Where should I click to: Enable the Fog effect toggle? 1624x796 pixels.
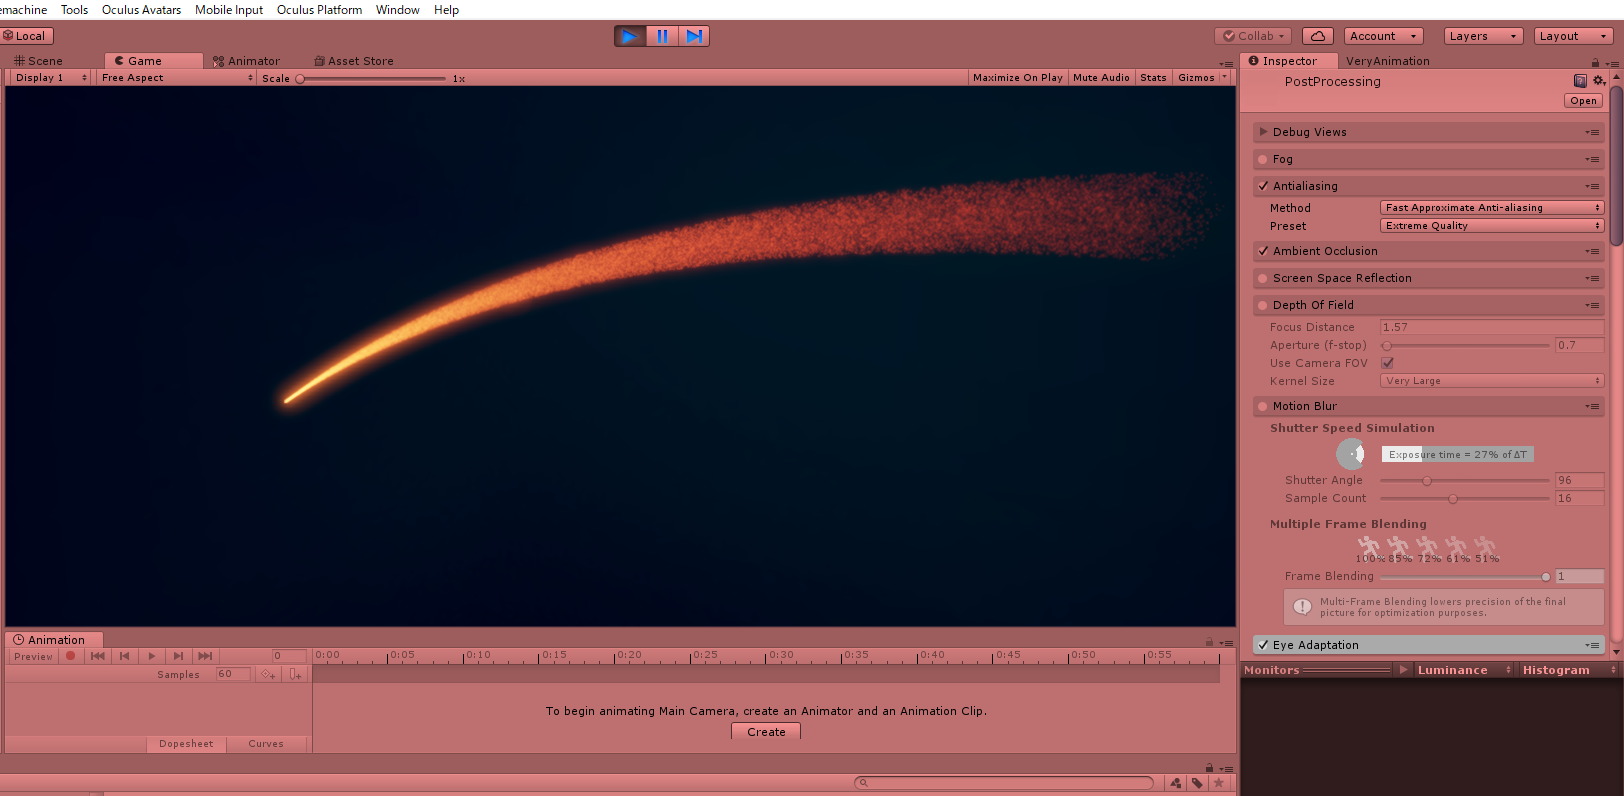pos(1263,159)
